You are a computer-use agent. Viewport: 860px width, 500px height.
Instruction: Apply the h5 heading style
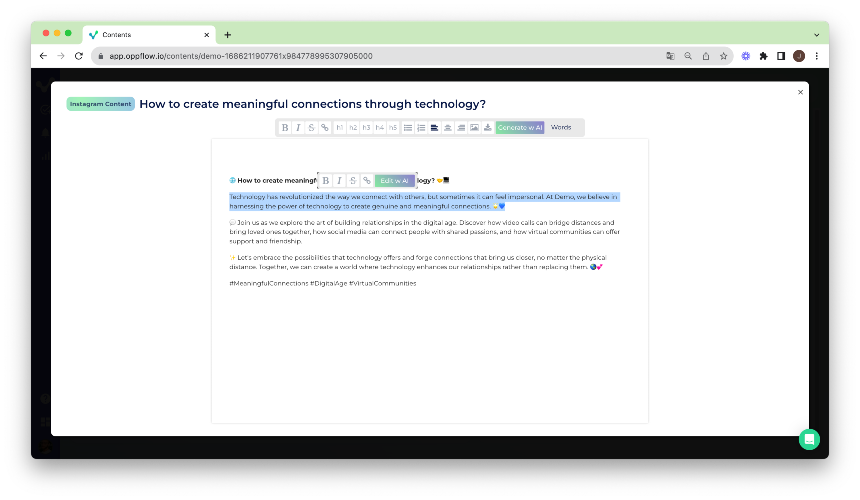(393, 128)
